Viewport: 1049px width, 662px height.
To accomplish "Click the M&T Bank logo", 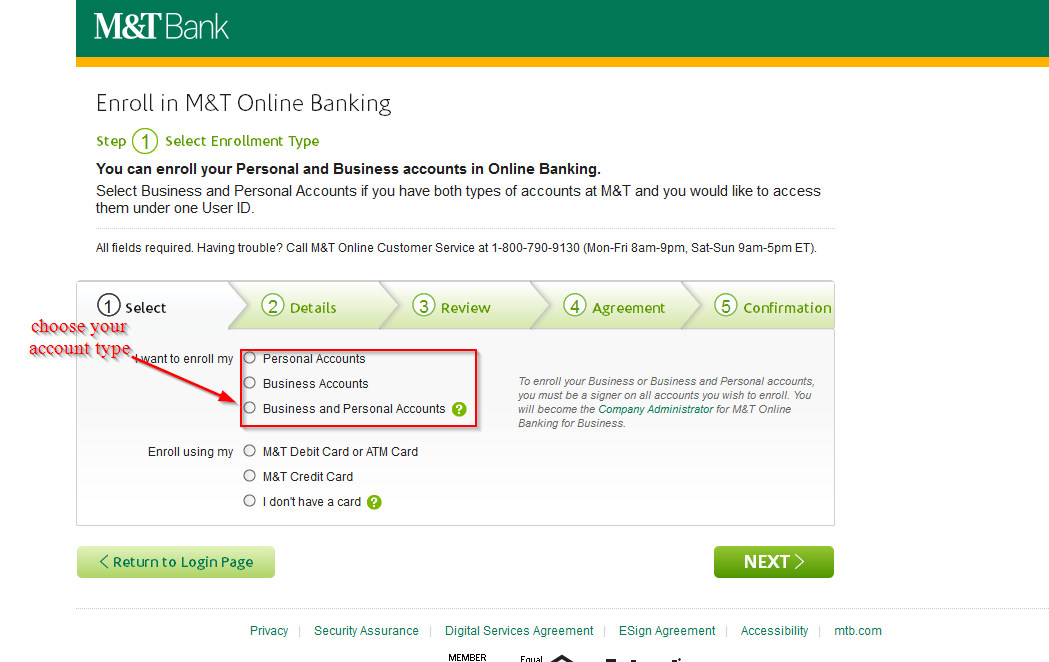I will 161,27.
